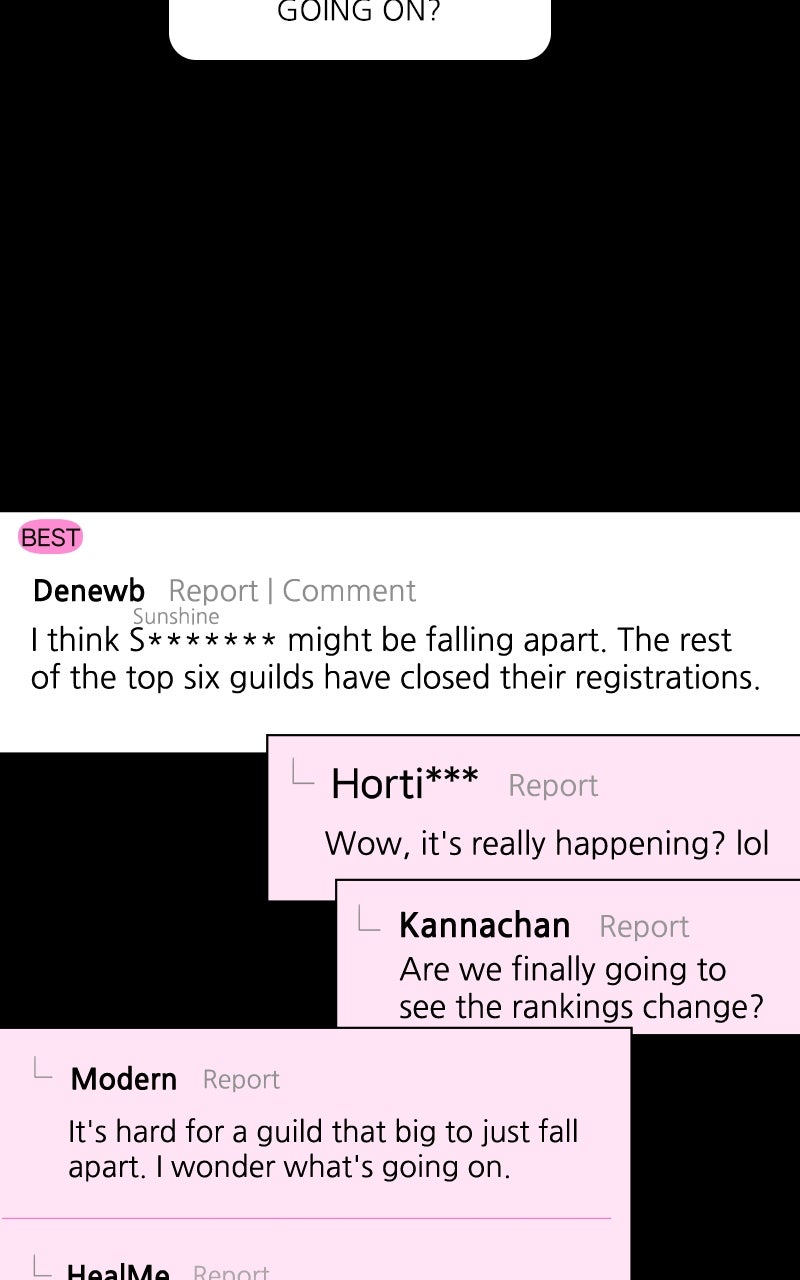Click the Sunshine annotation above censored name

point(176,617)
